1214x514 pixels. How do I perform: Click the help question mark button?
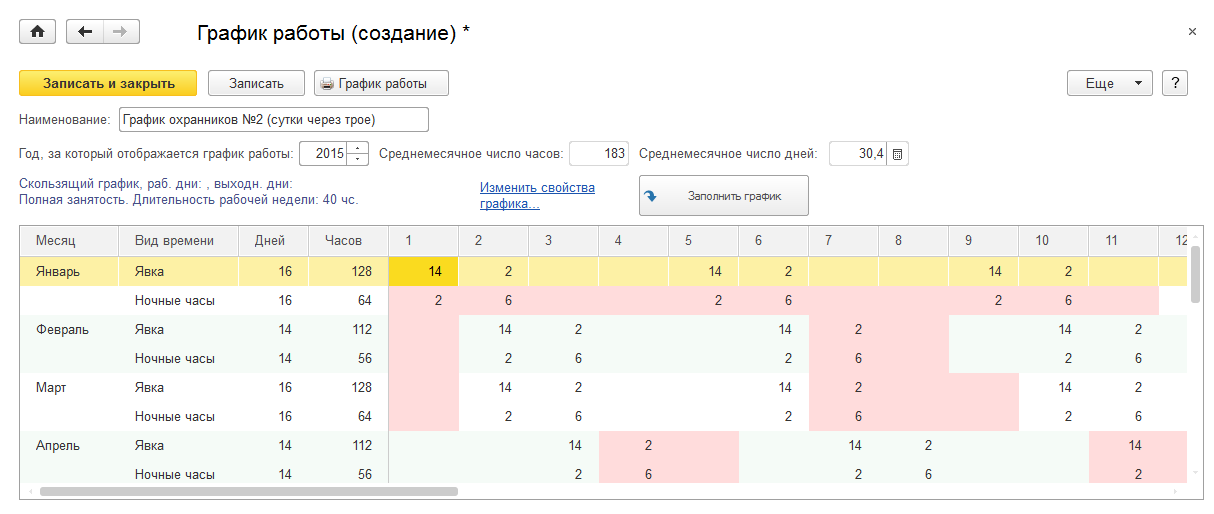[x=1175, y=83]
